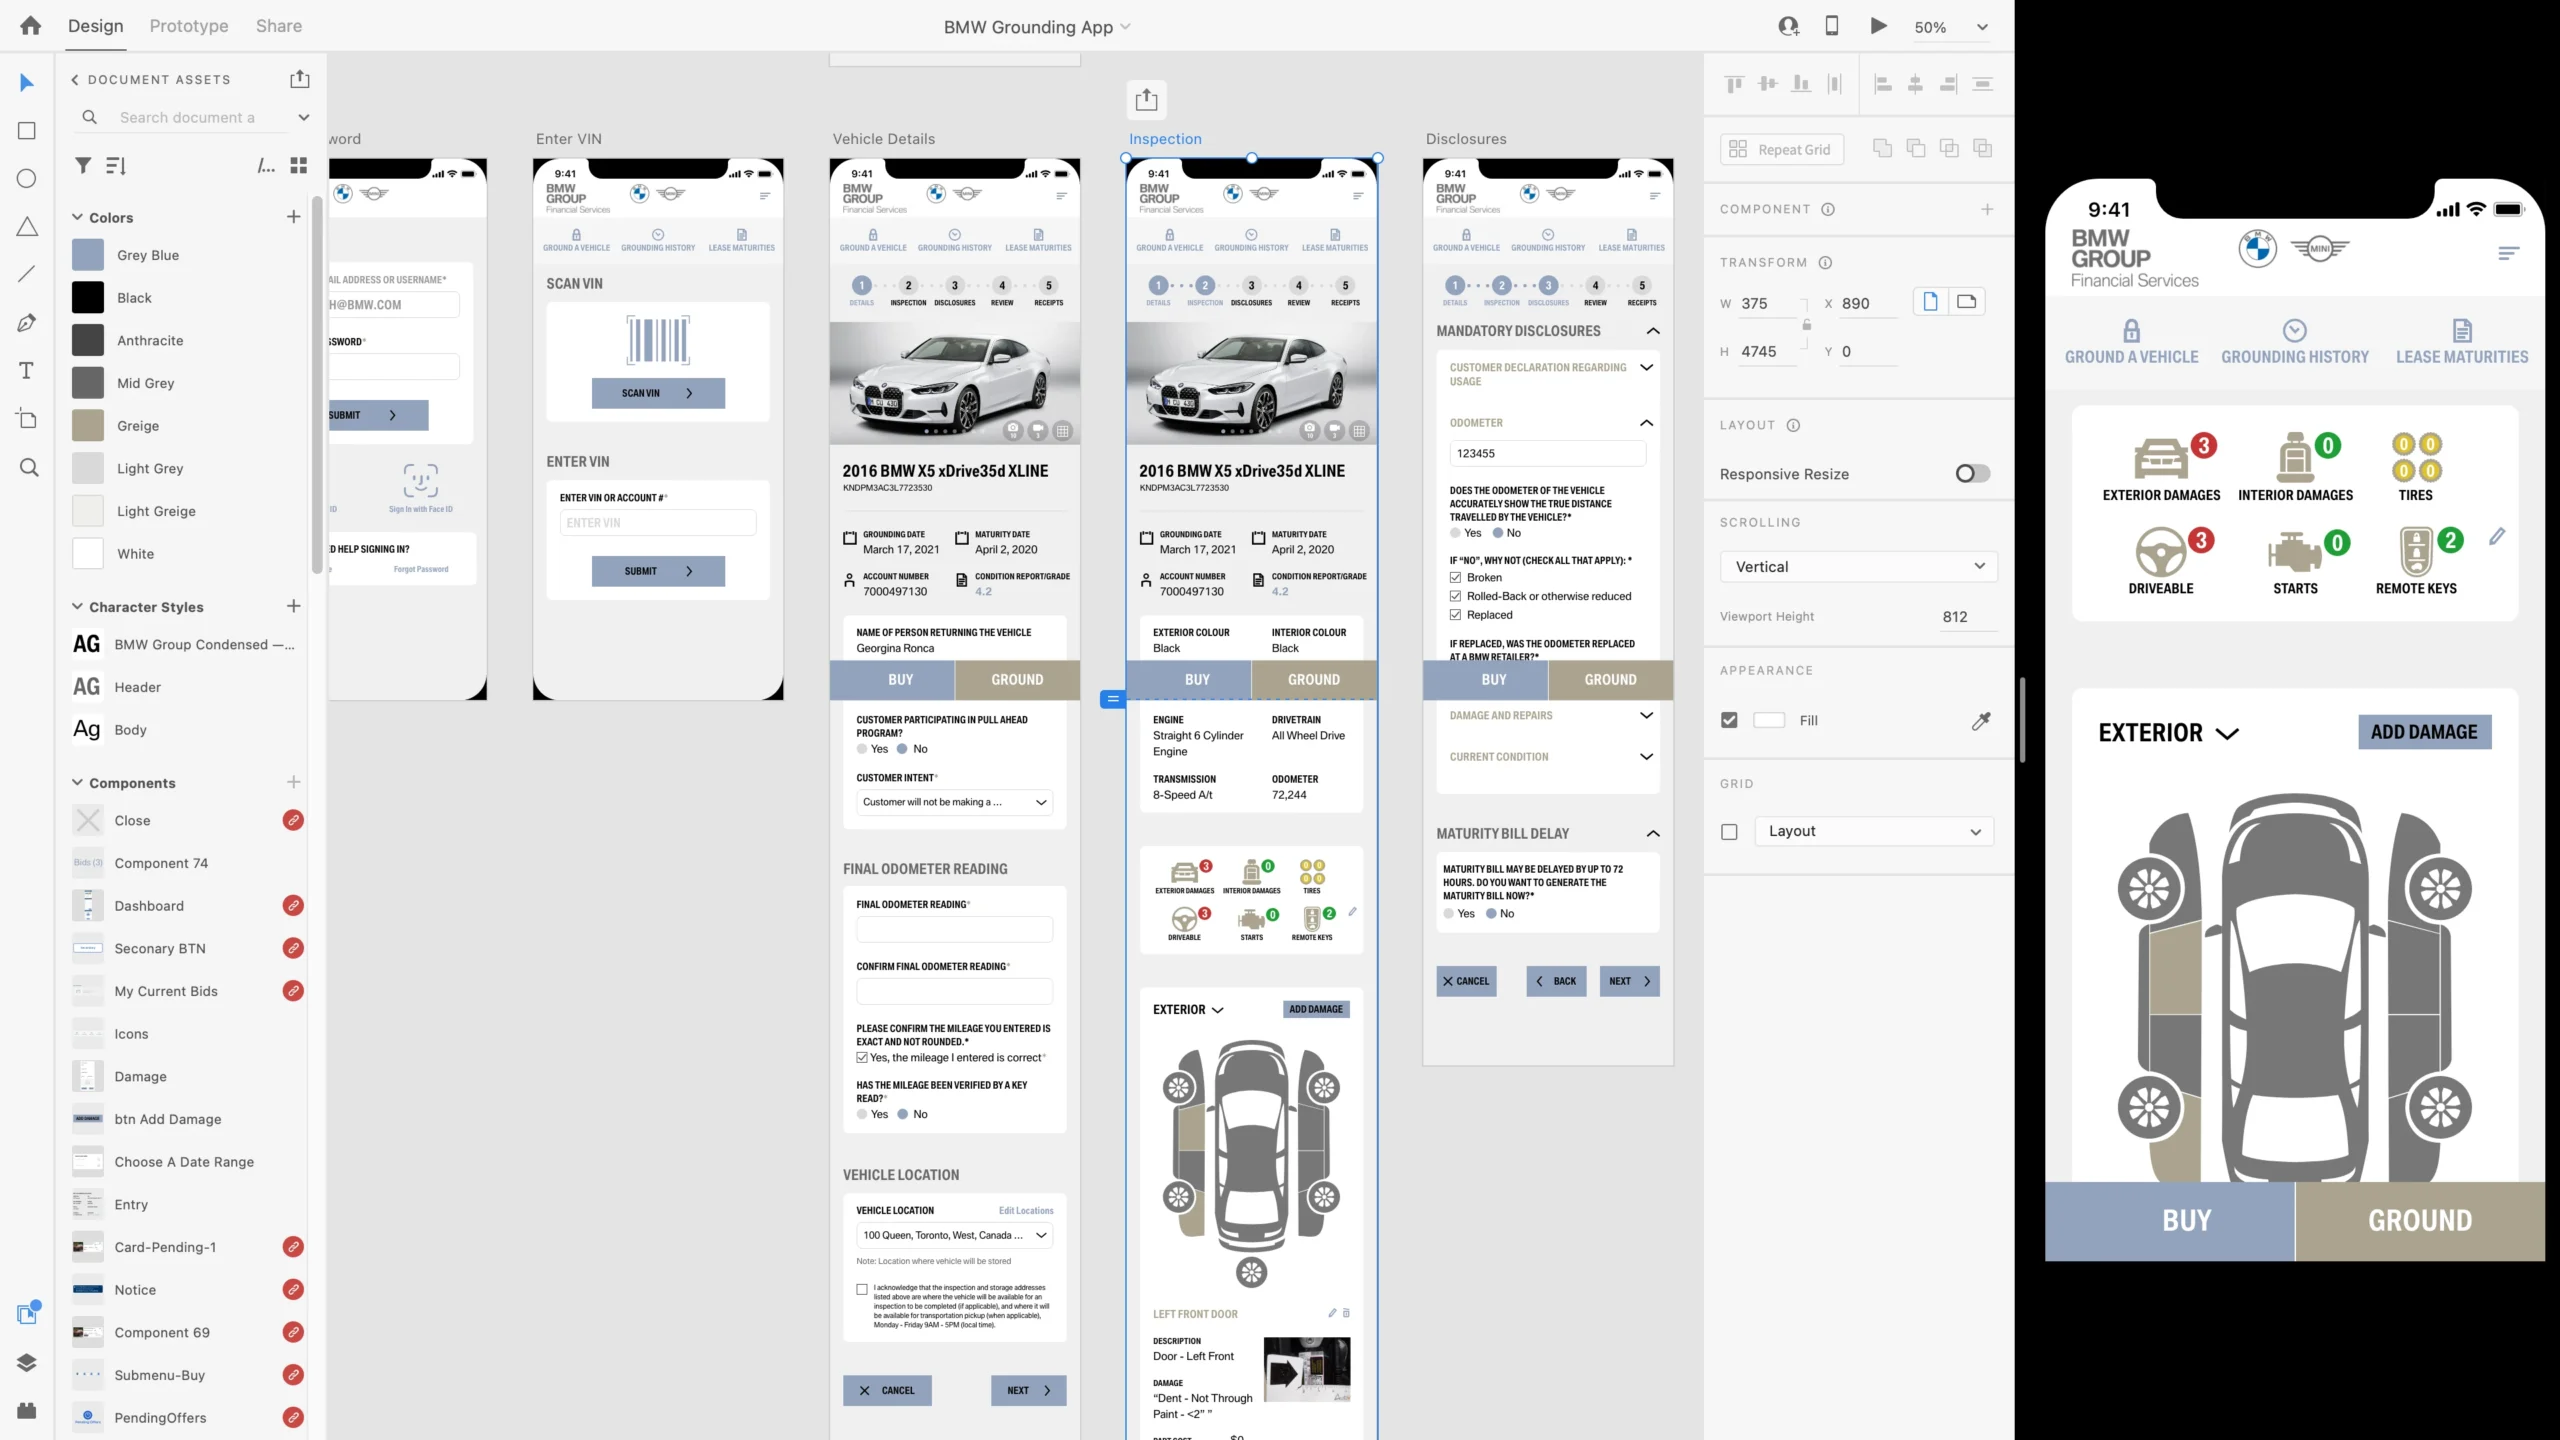Pick the Select arrow tool
The height and width of the screenshot is (1440, 2560).
tap(27, 82)
